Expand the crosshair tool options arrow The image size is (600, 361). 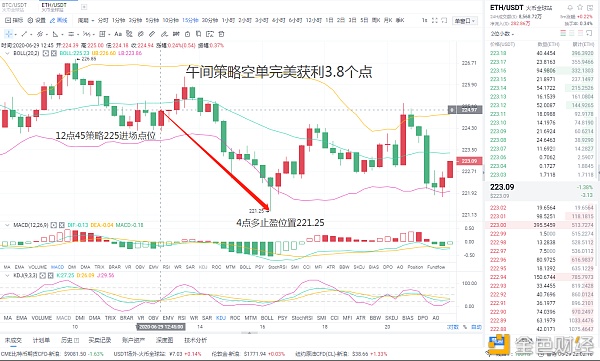(15, 34)
